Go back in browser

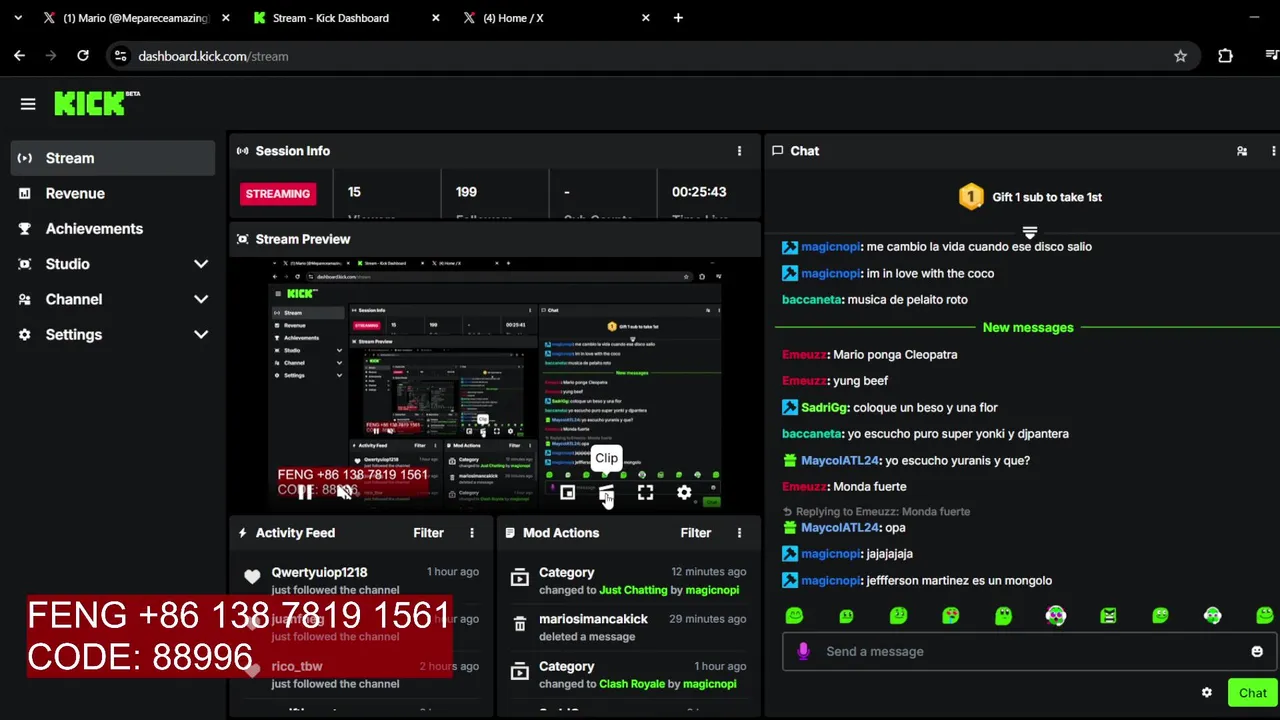point(19,56)
